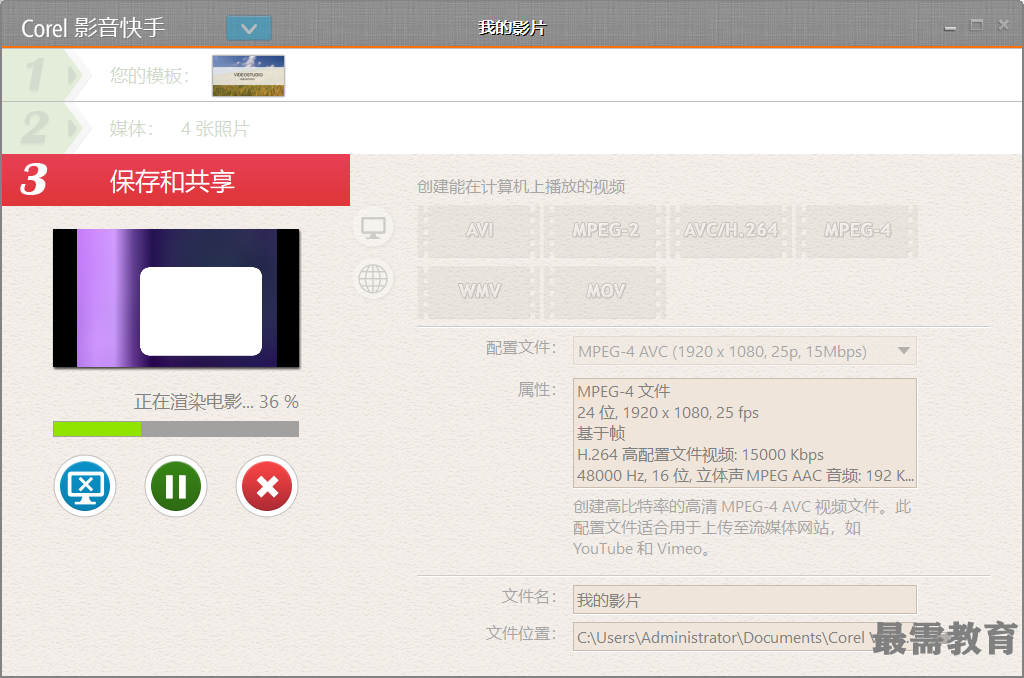The image size is (1024, 678).
Task: Open the 配置文件 profile dropdown
Action: pos(744,351)
